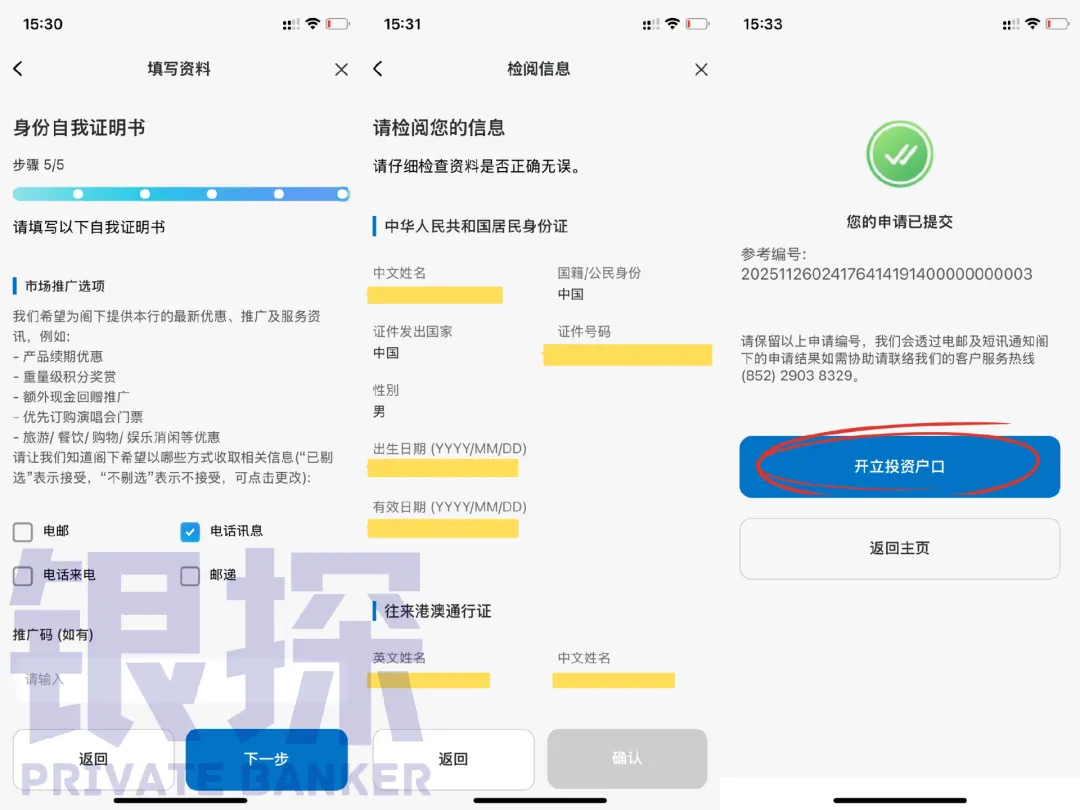Click the 您的申请已提交 message
The image size is (1080, 810).
900,222
